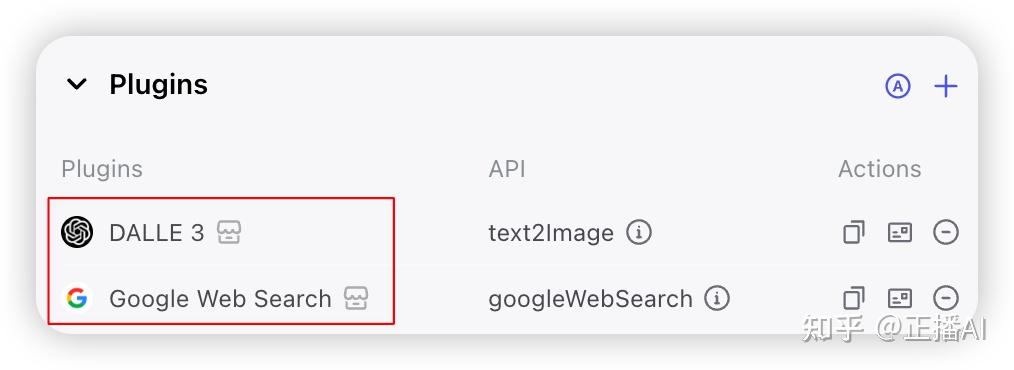The image size is (1014, 370).
Task: Click the Google logo thumbnail
Action: point(77,298)
